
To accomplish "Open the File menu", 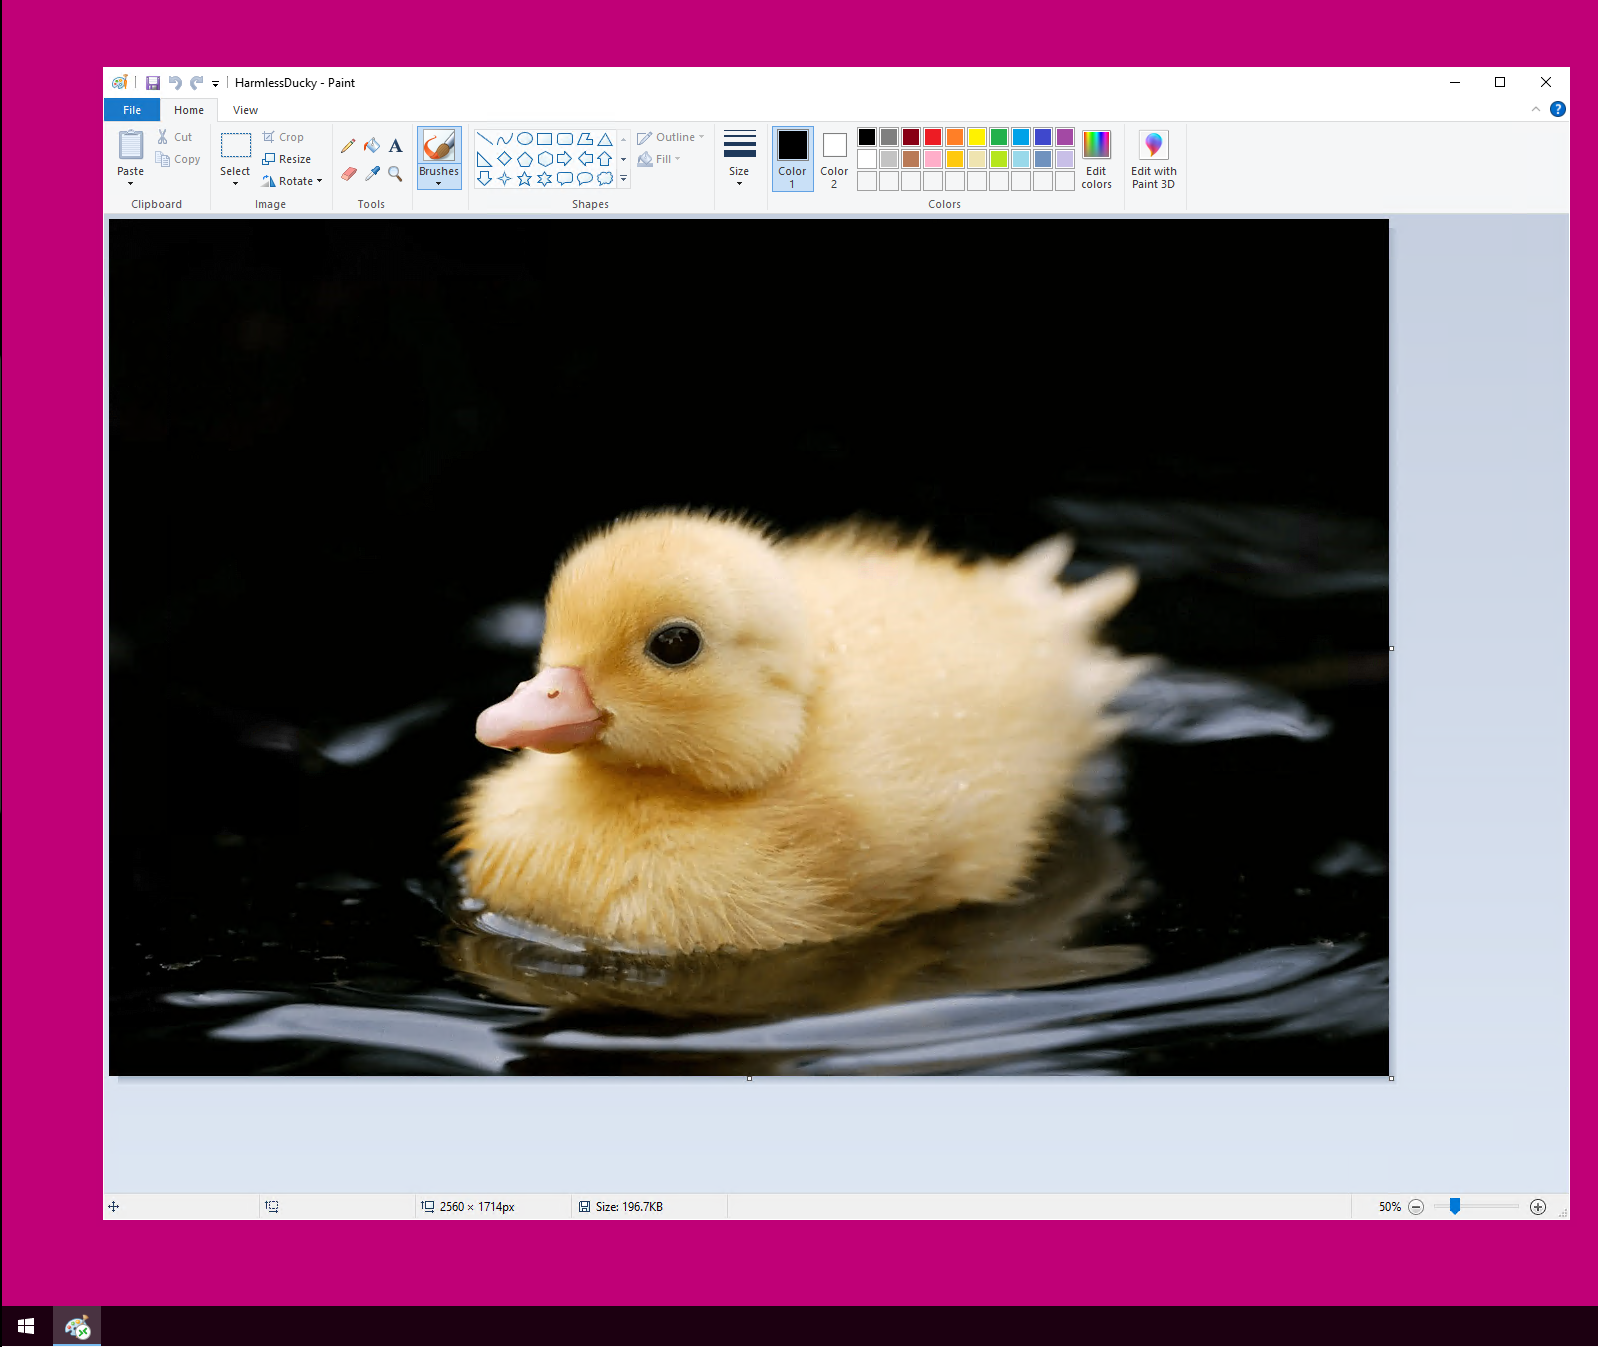I will (x=132, y=110).
